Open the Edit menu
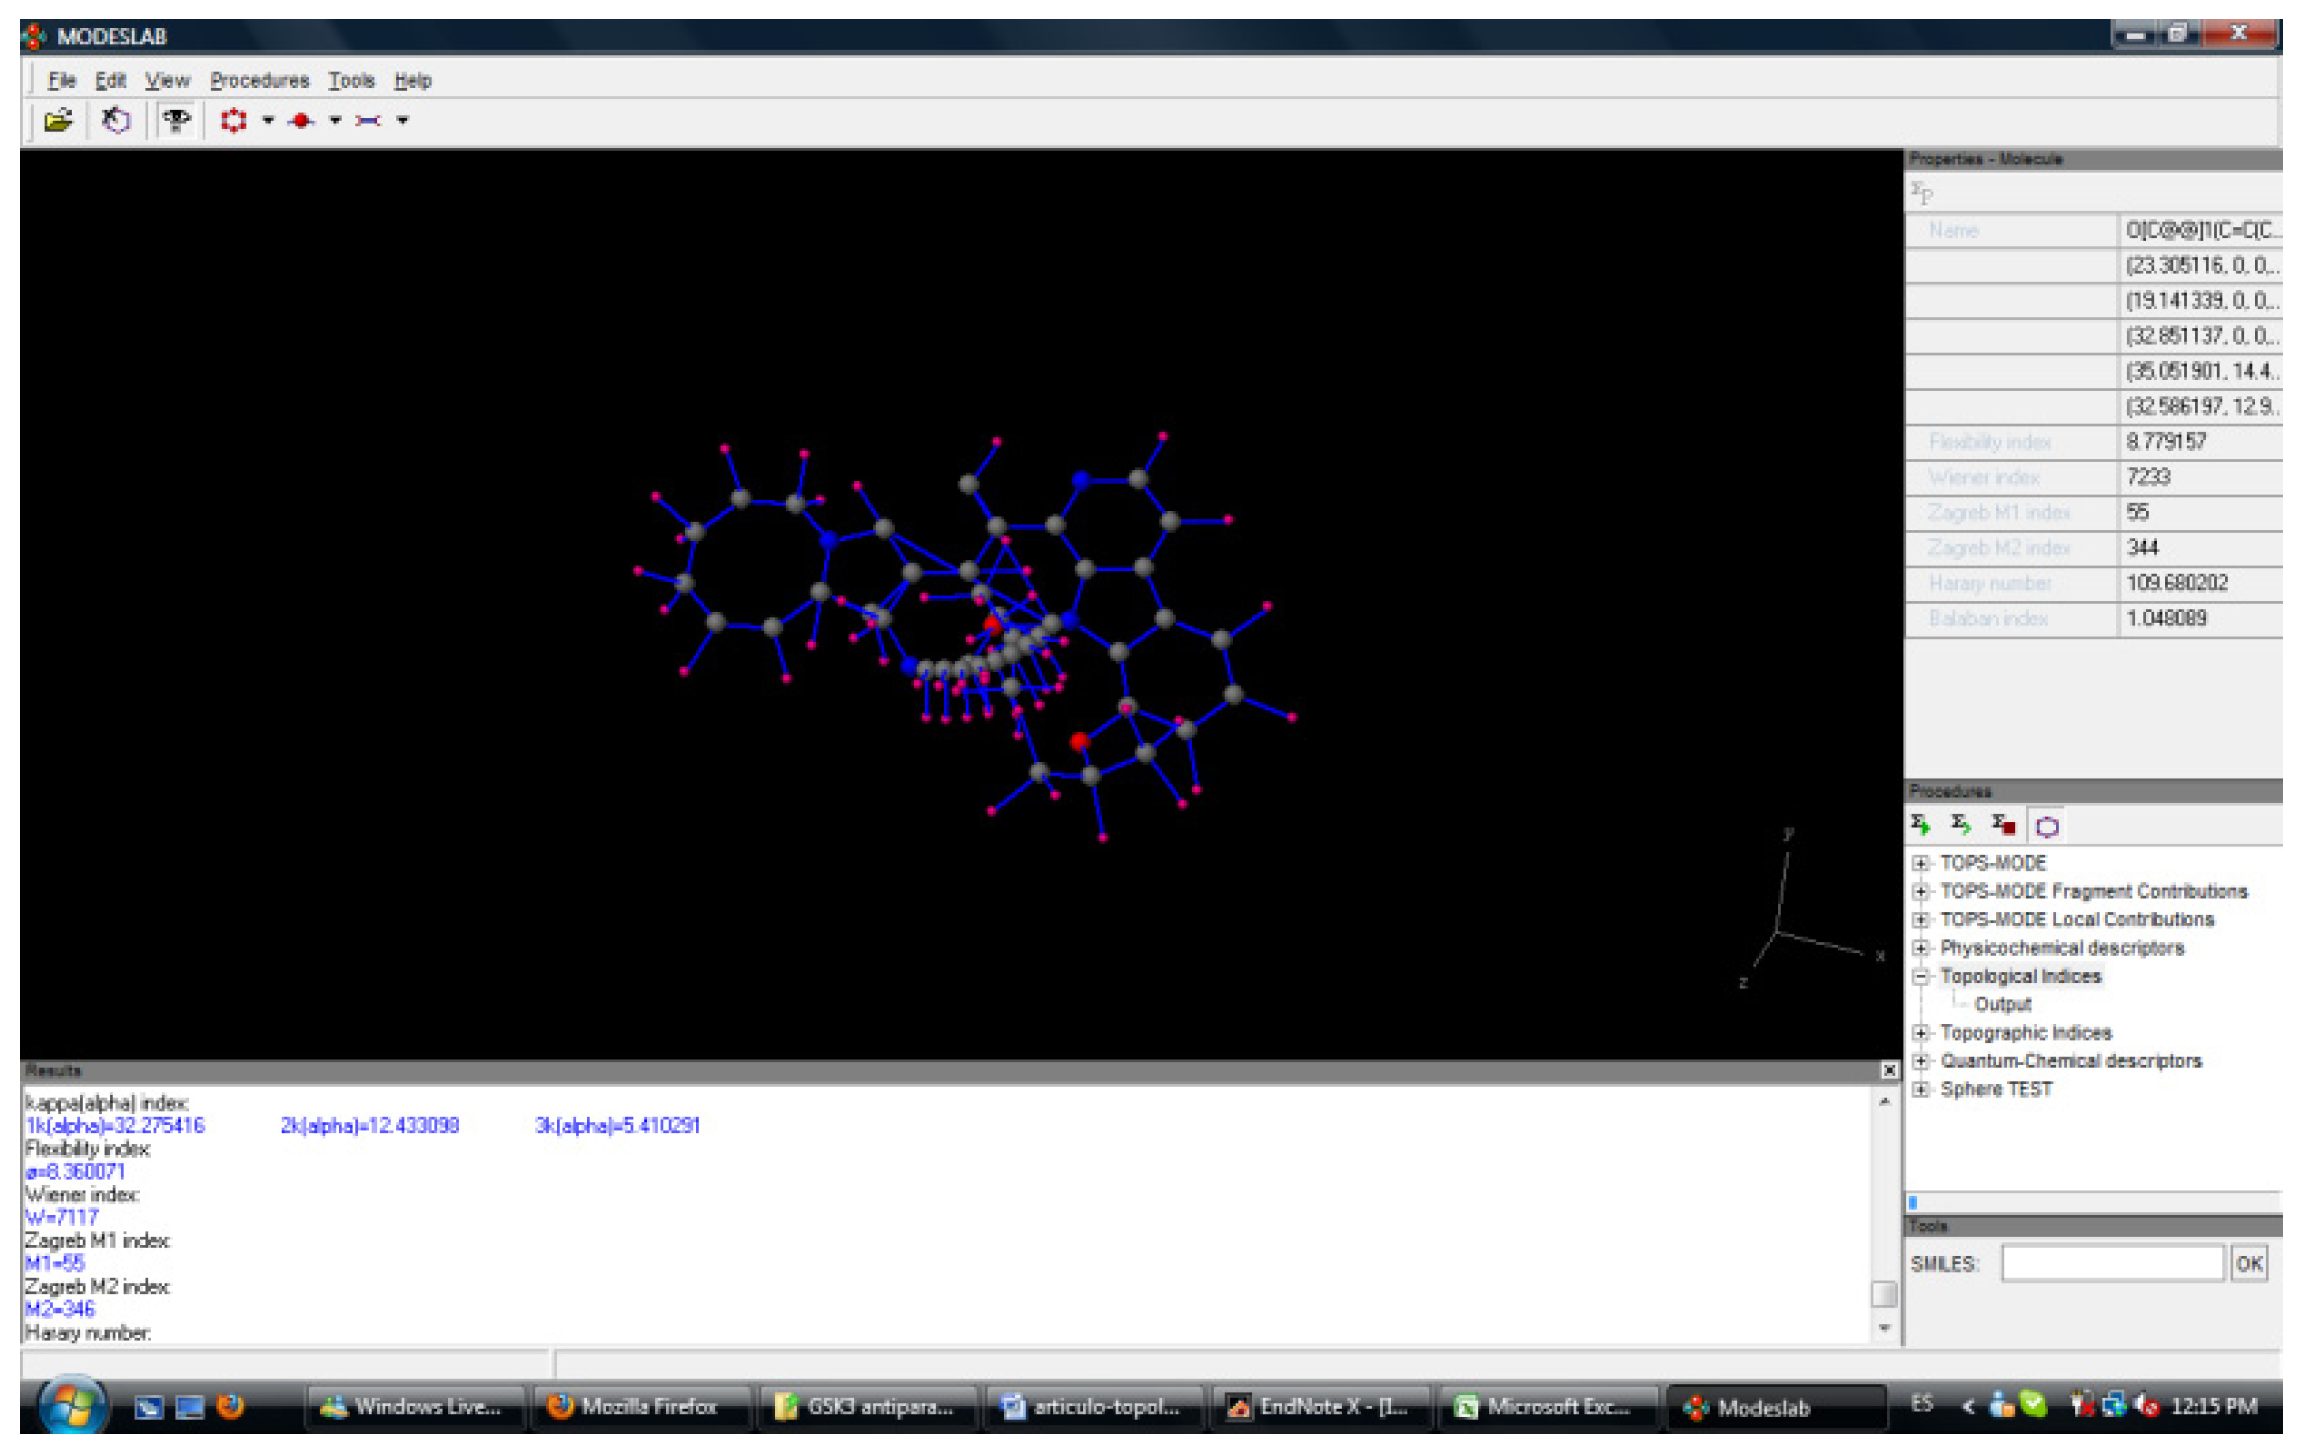The image size is (2297, 1446). [x=110, y=80]
